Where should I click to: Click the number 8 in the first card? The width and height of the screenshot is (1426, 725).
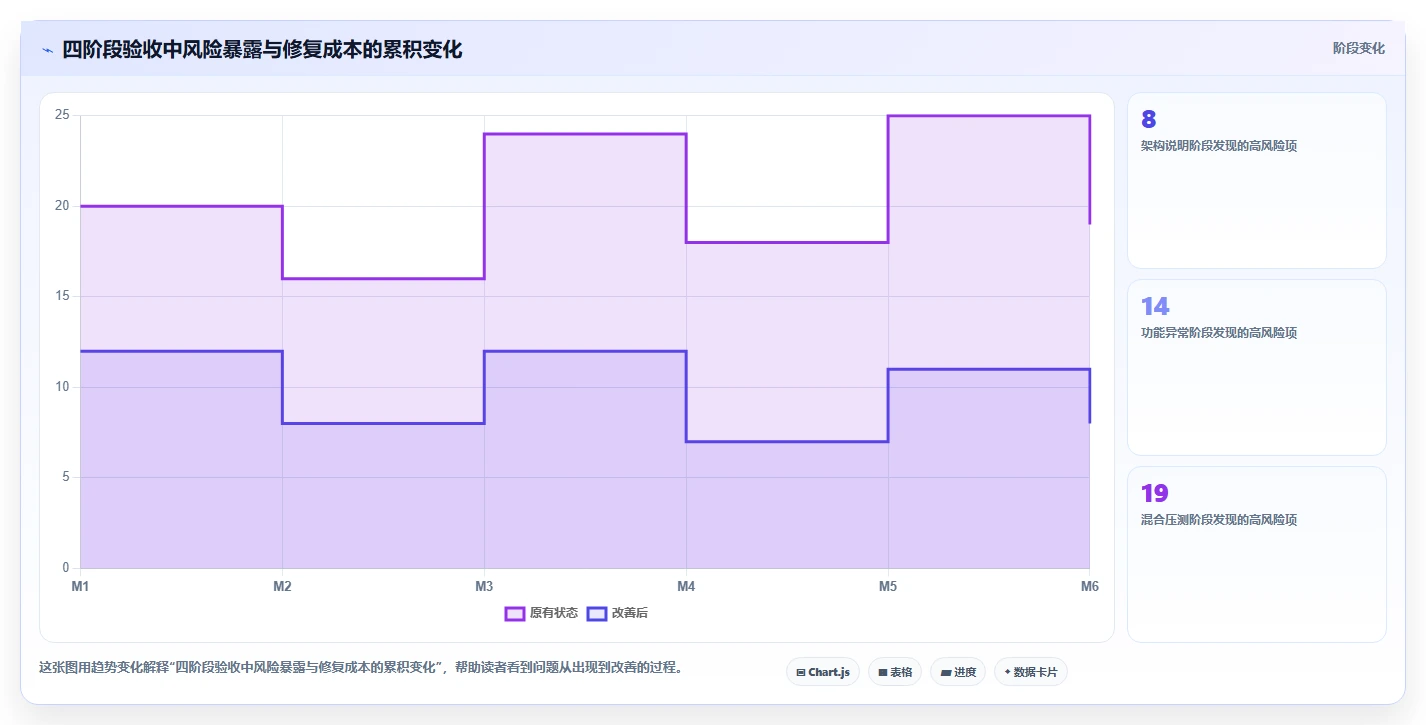[x=1148, y=120]
